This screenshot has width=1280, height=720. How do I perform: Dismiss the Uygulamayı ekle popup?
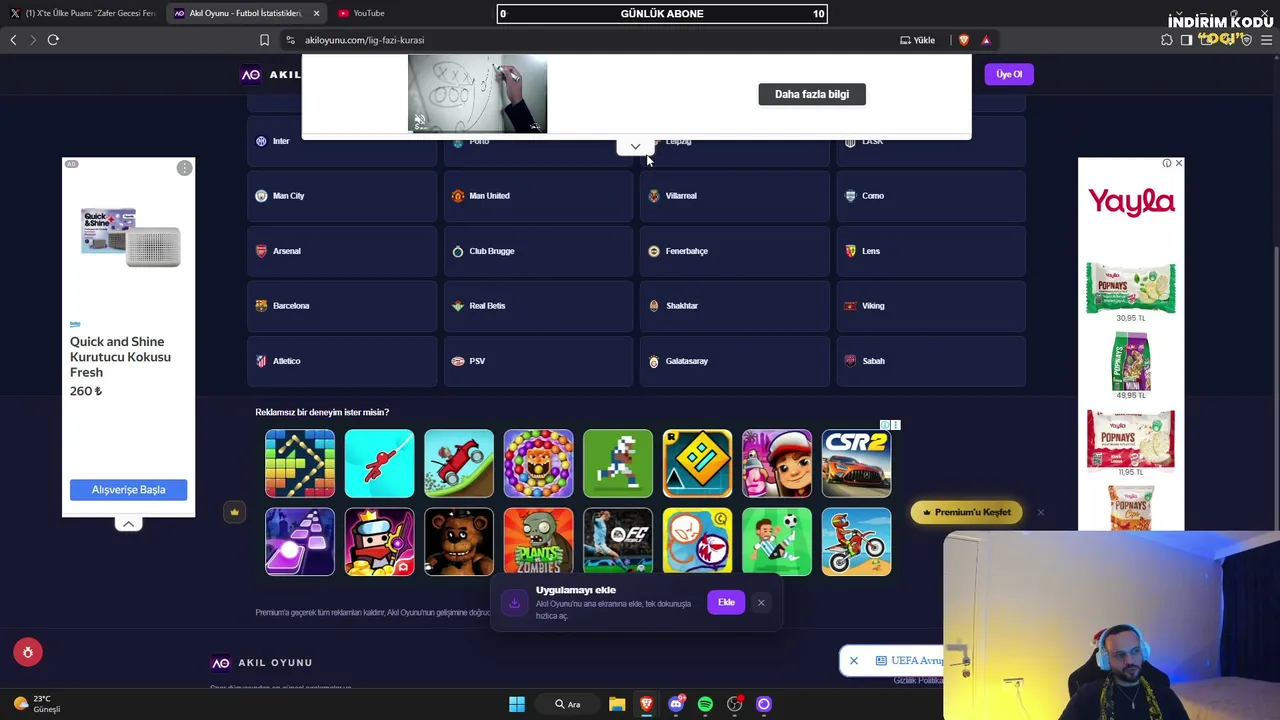tap(761, 602)
